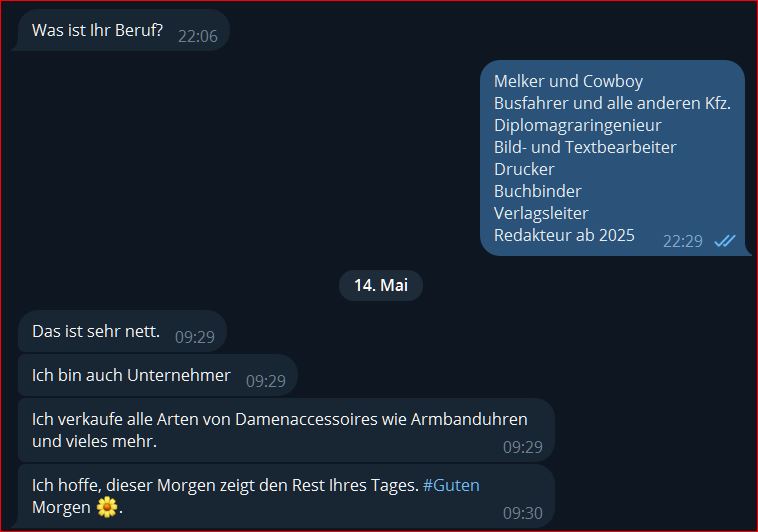
Task: Click the 09:29 timestamp beside 'Das ist sehr nett.'
Action: coord(195,337)
